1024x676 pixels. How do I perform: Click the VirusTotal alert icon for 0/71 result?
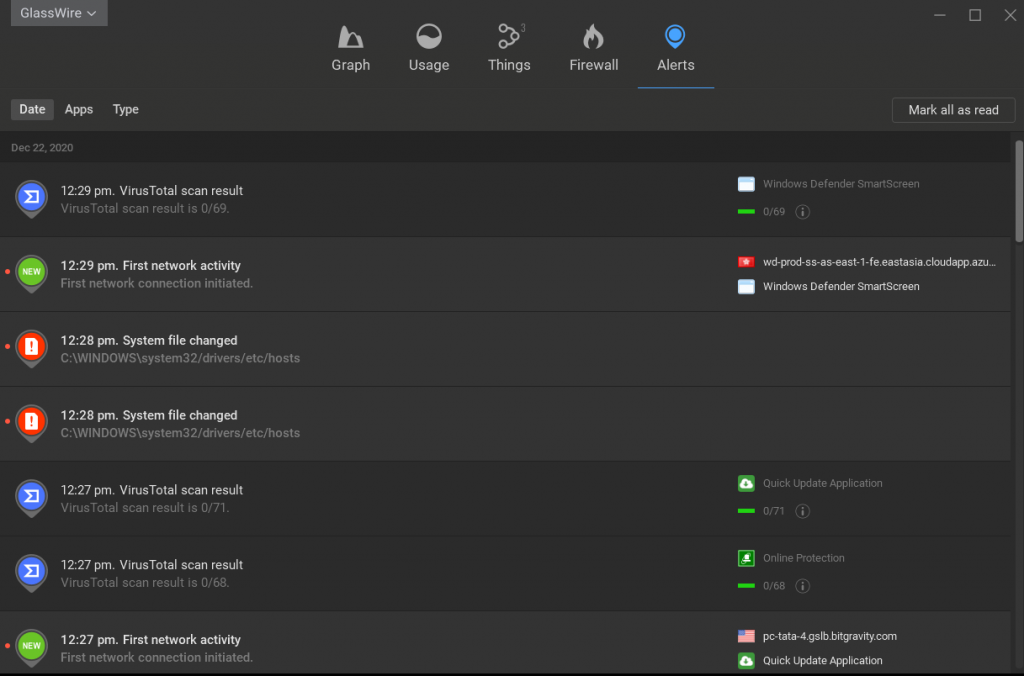click(31, 498)
